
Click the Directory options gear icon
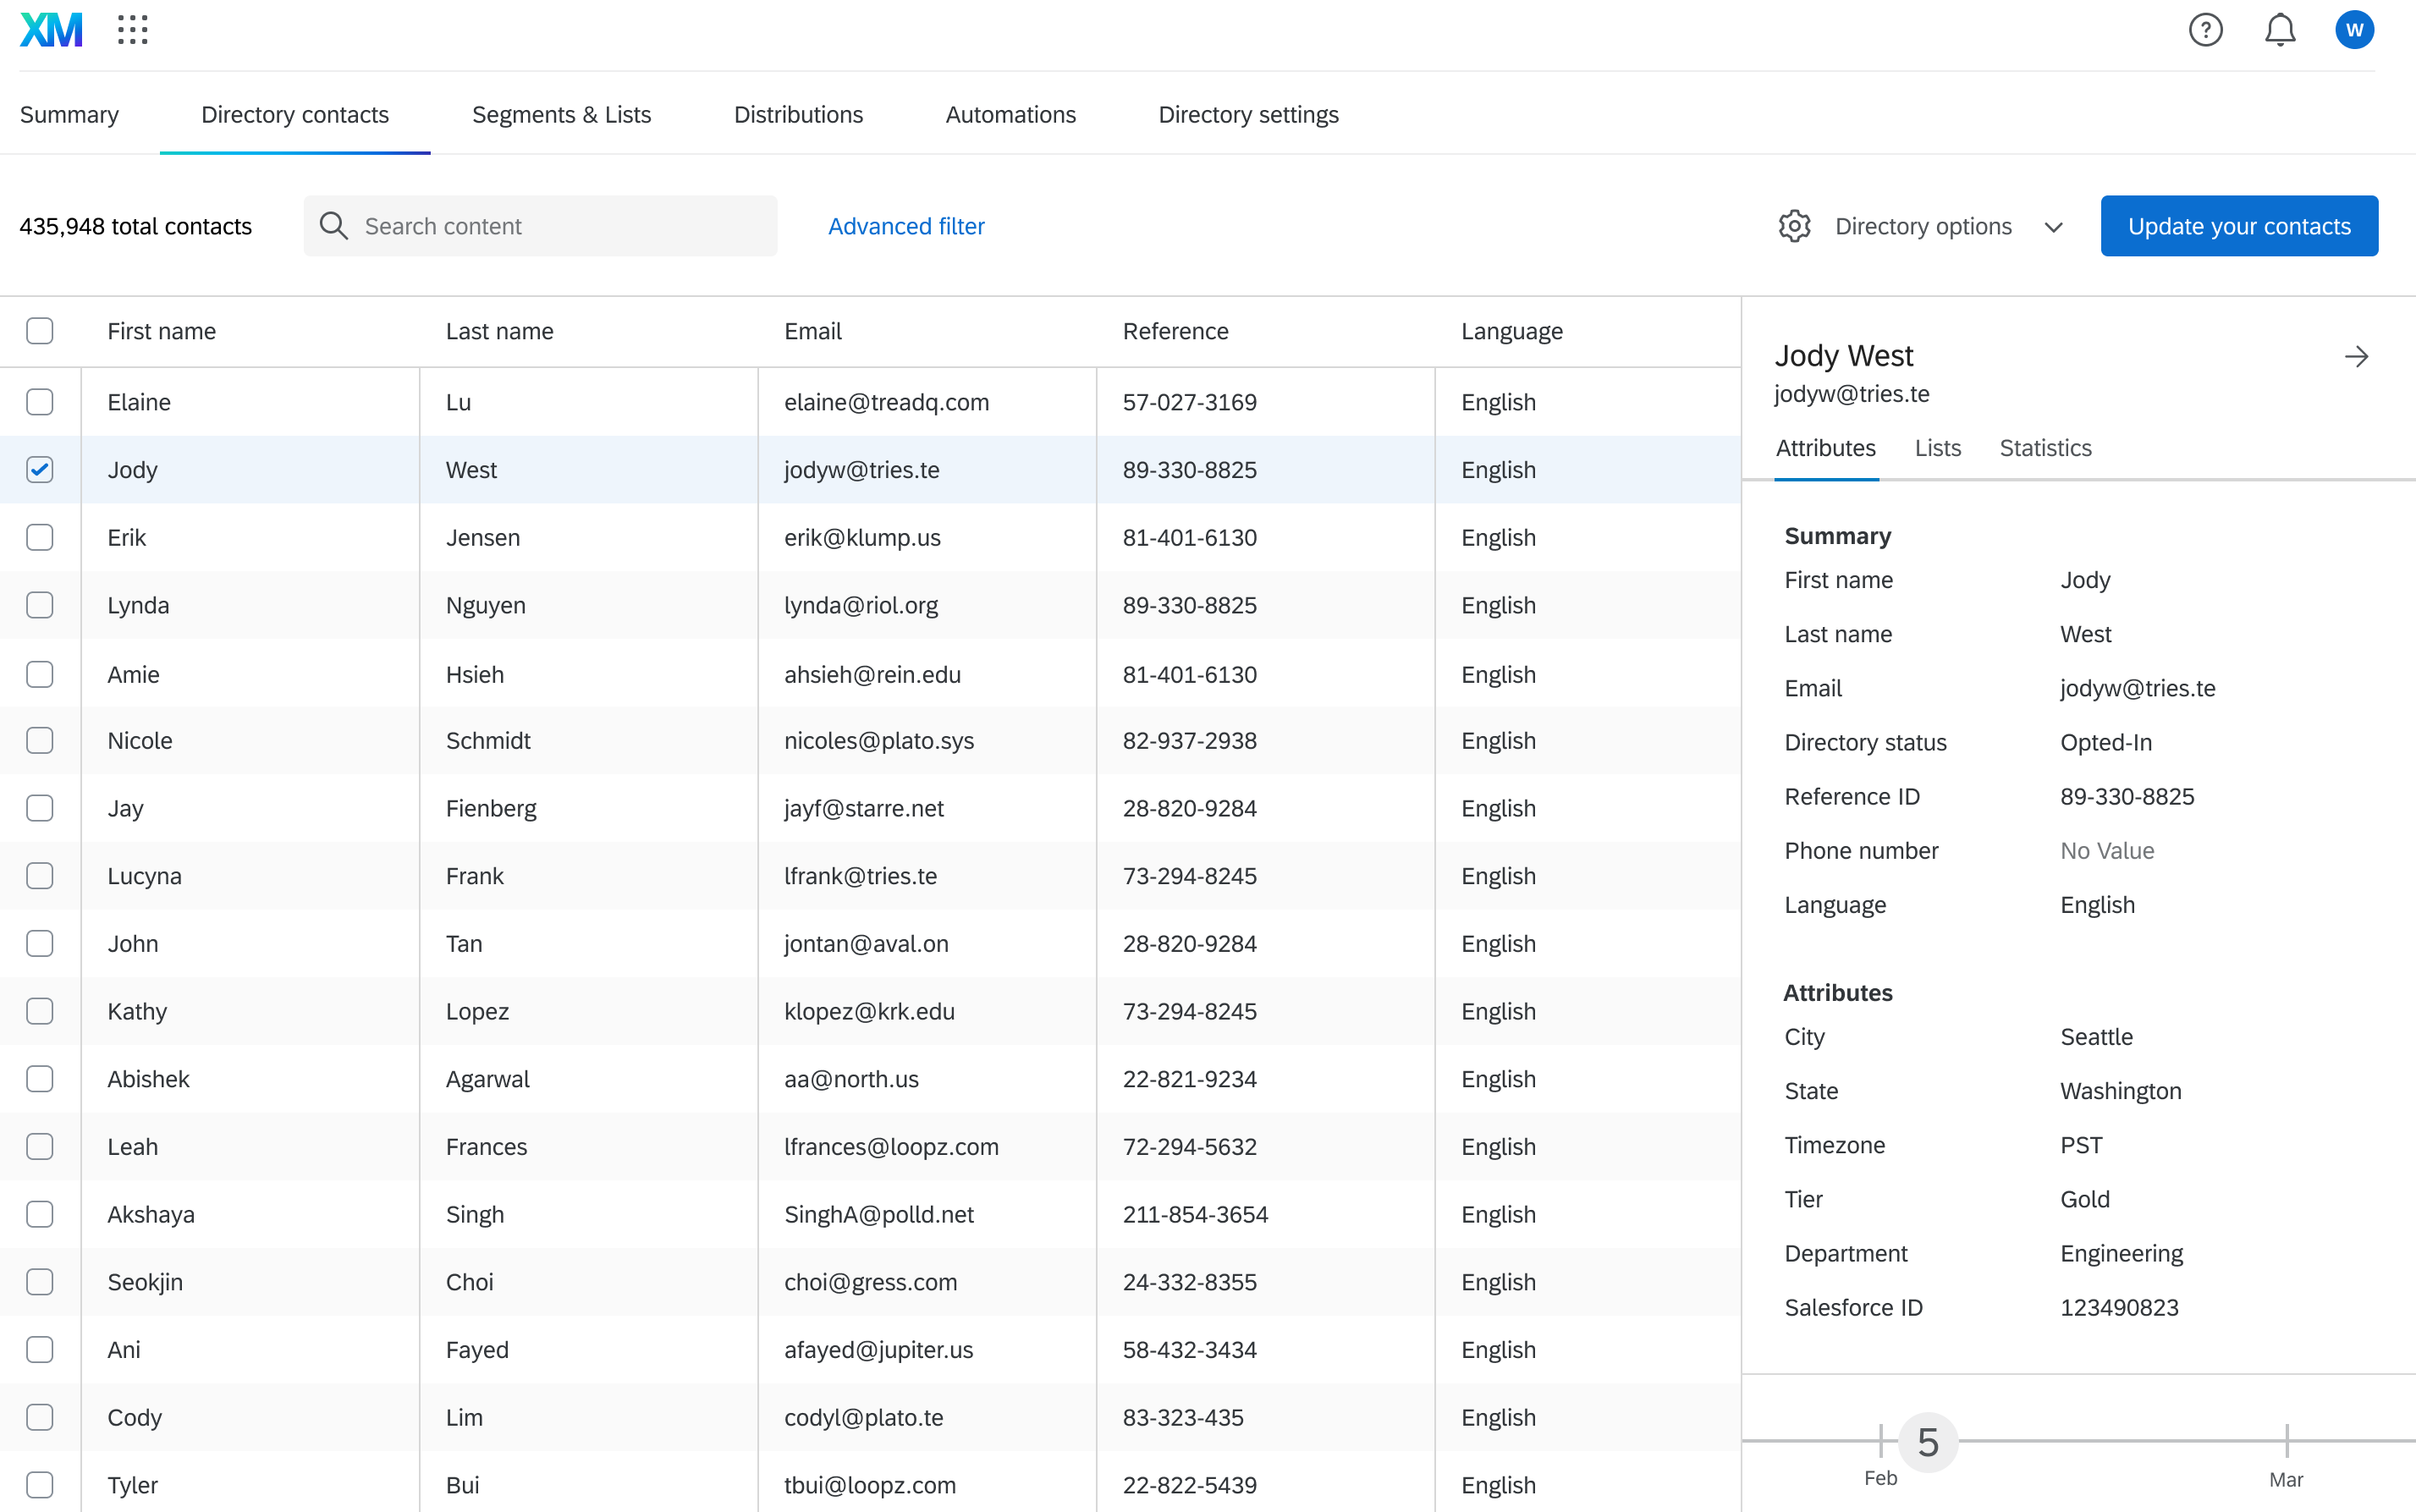[x=1795, y=226]
